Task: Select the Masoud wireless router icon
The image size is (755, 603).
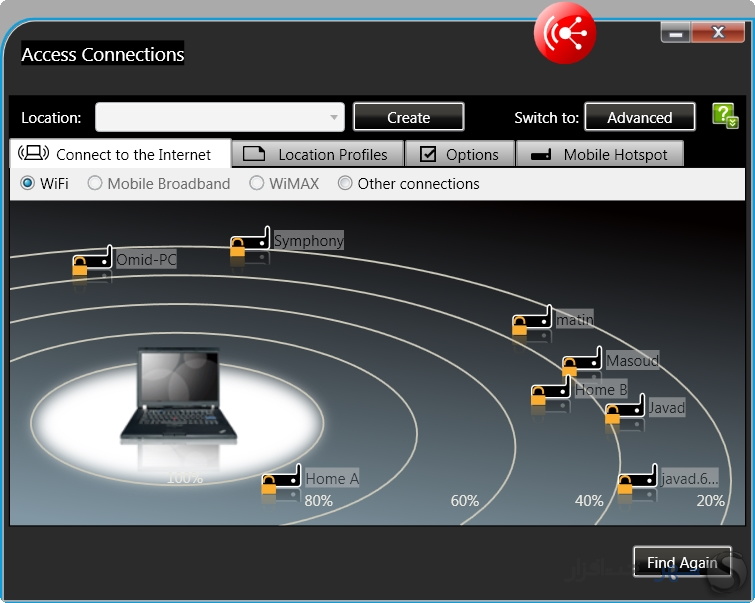Action: pos(582,361)
